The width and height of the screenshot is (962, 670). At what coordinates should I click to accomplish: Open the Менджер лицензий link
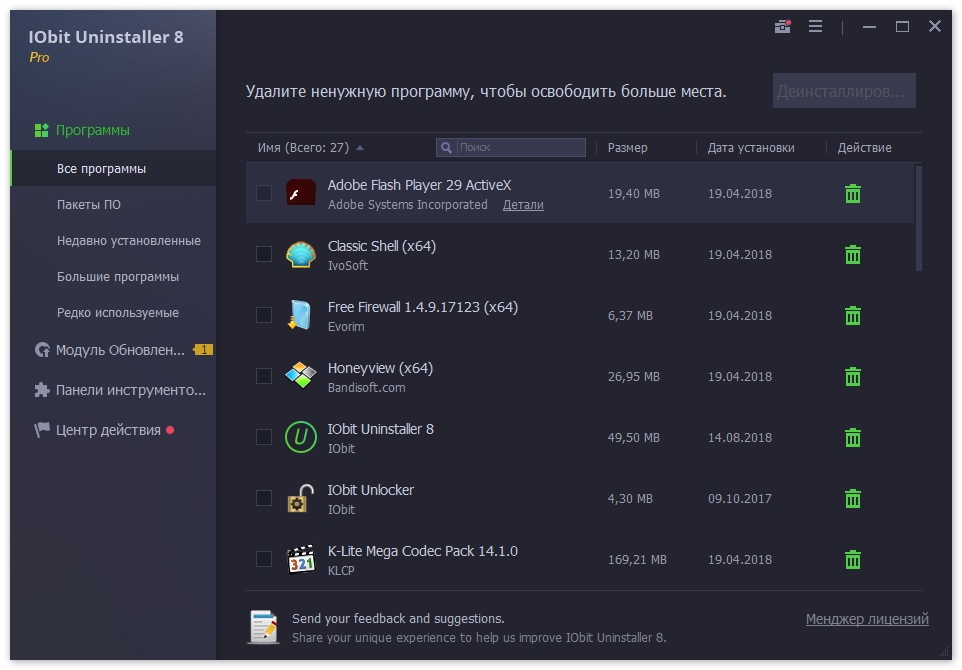coord(867,619)
